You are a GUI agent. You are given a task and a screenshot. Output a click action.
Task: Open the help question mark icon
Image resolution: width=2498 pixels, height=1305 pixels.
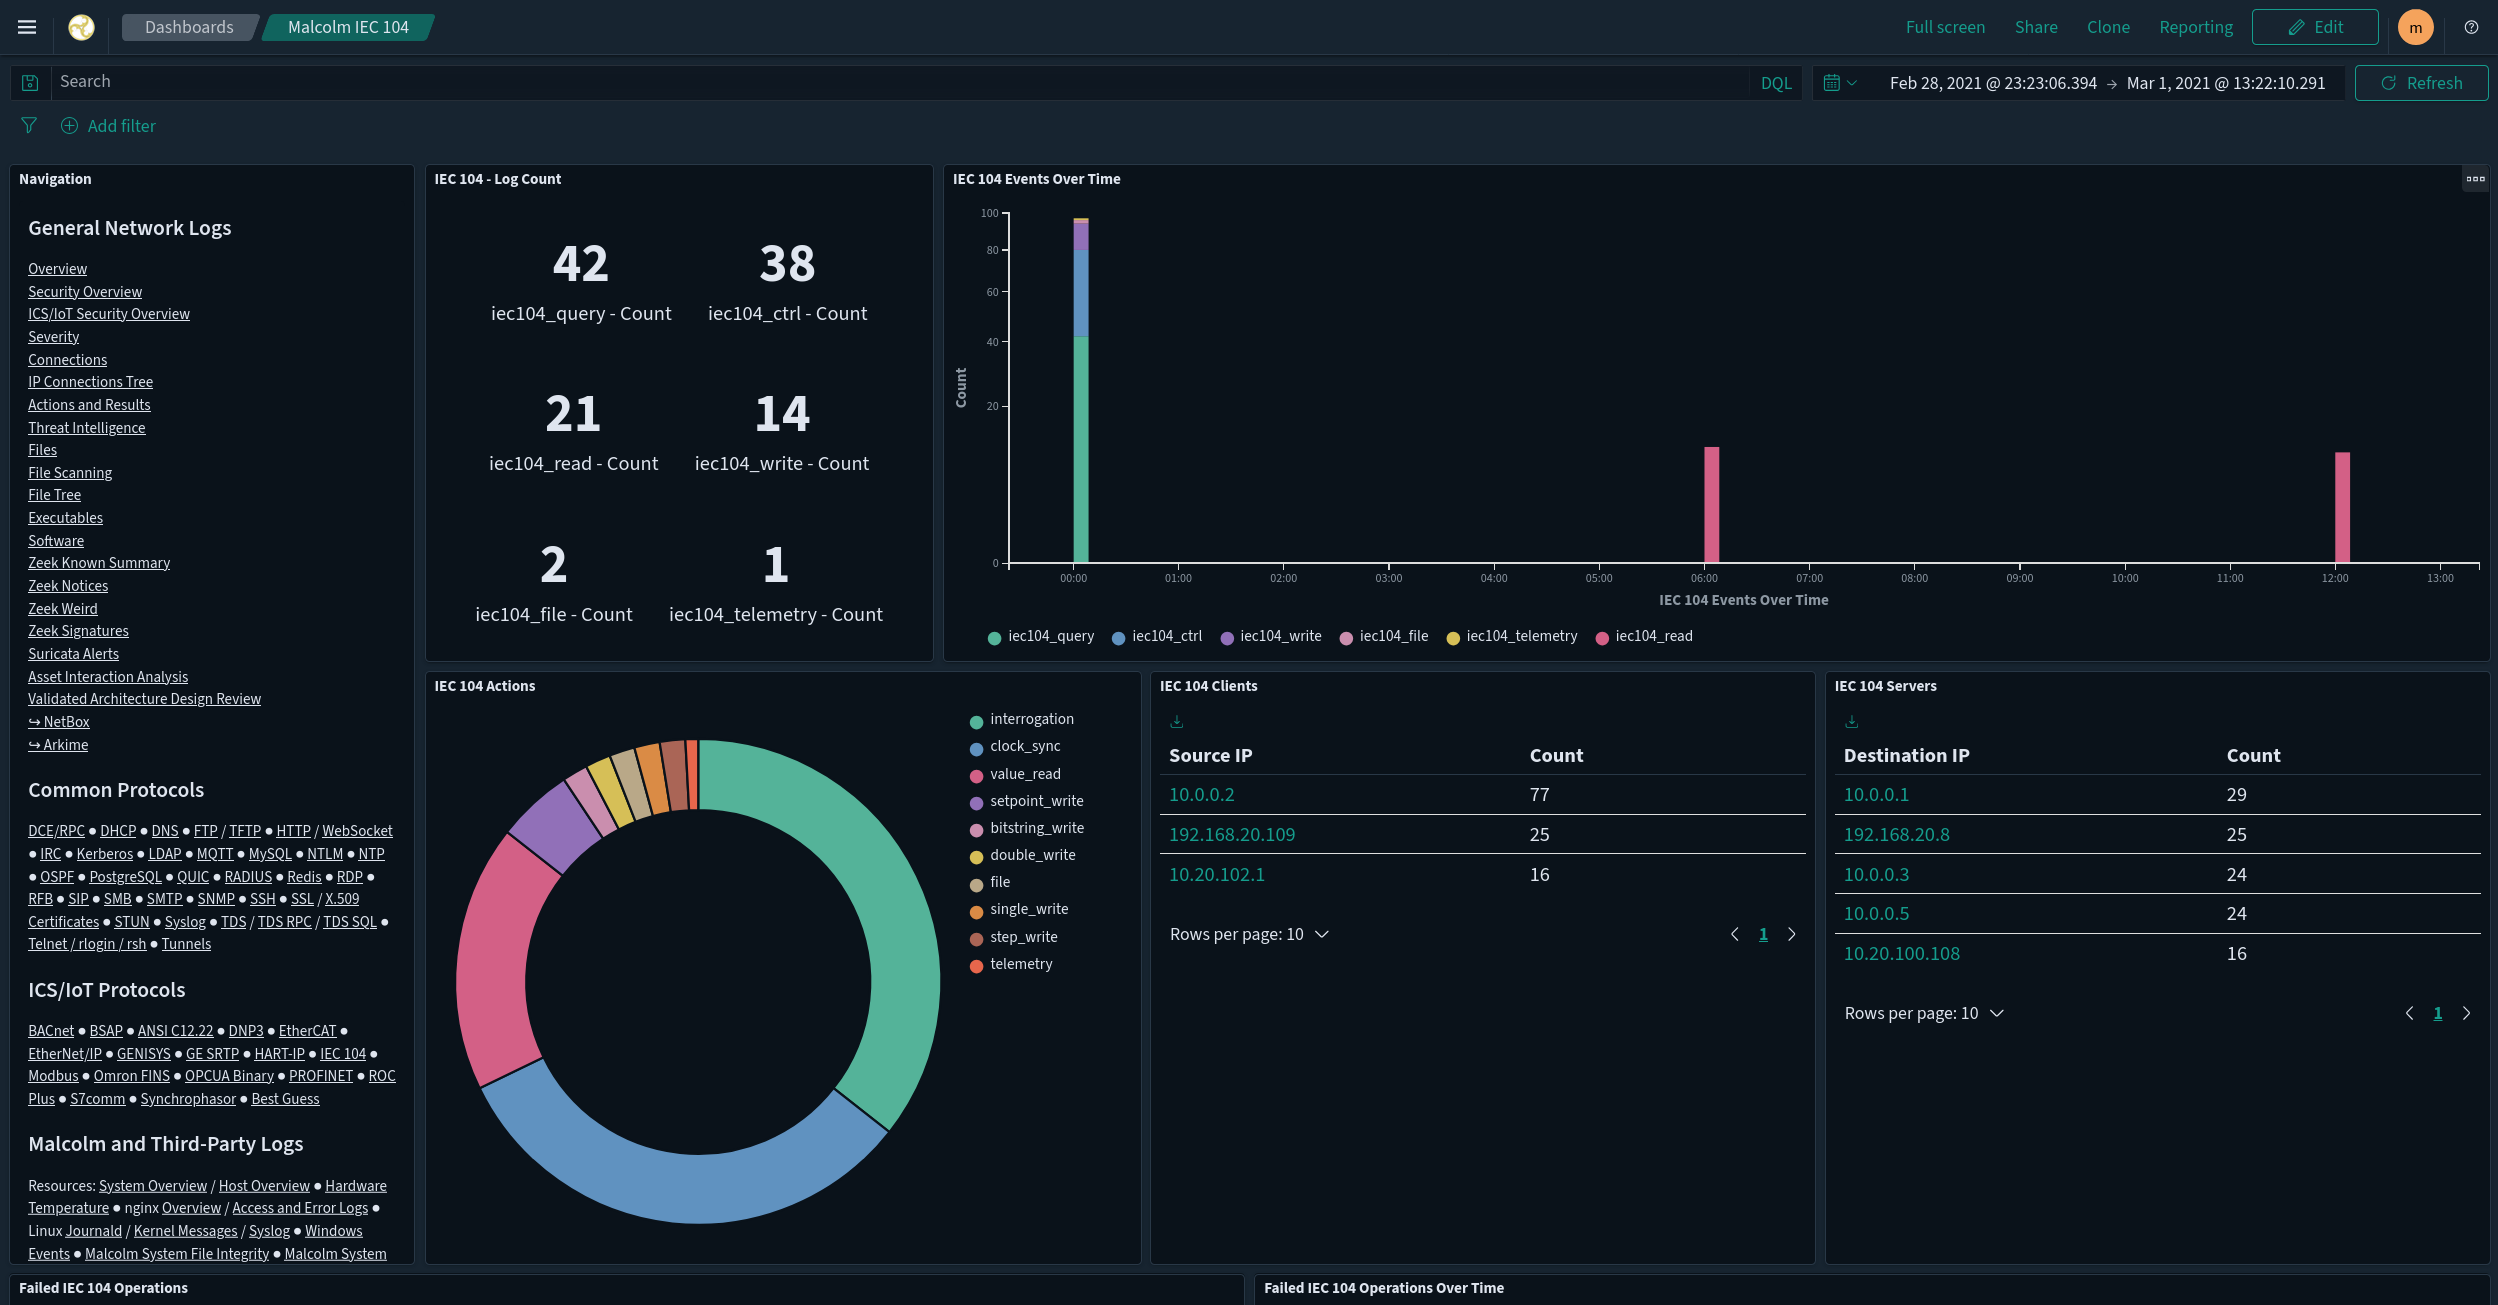[2471, 27]
